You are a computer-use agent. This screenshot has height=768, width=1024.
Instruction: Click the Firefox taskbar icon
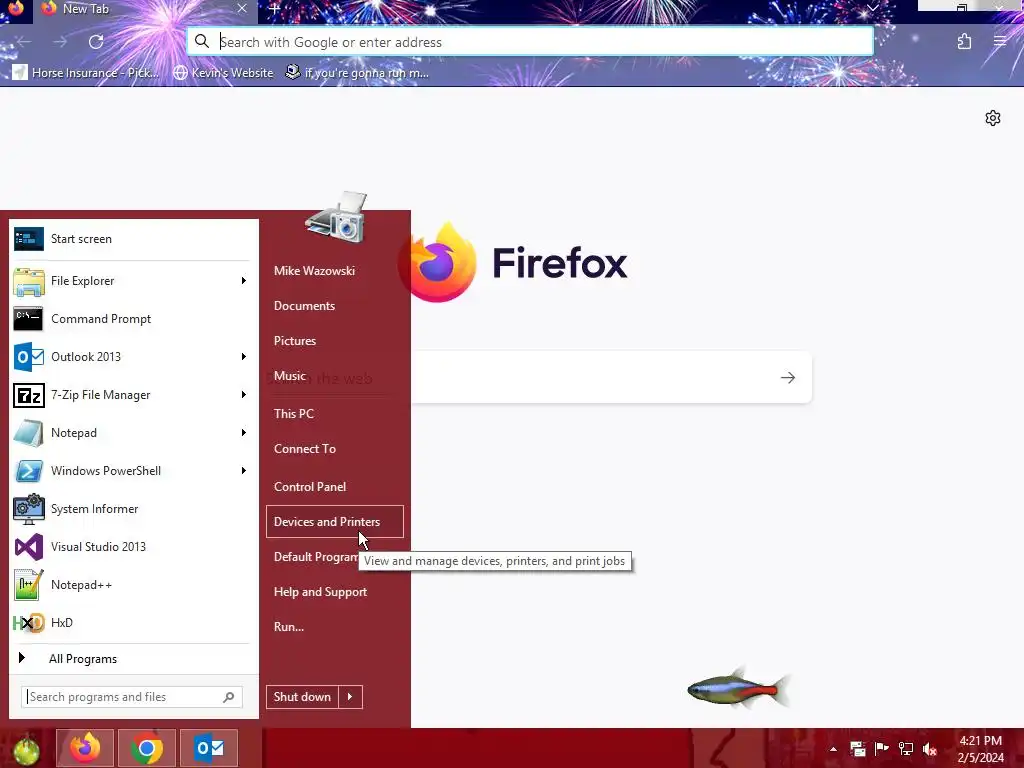[x=85, y=748]
